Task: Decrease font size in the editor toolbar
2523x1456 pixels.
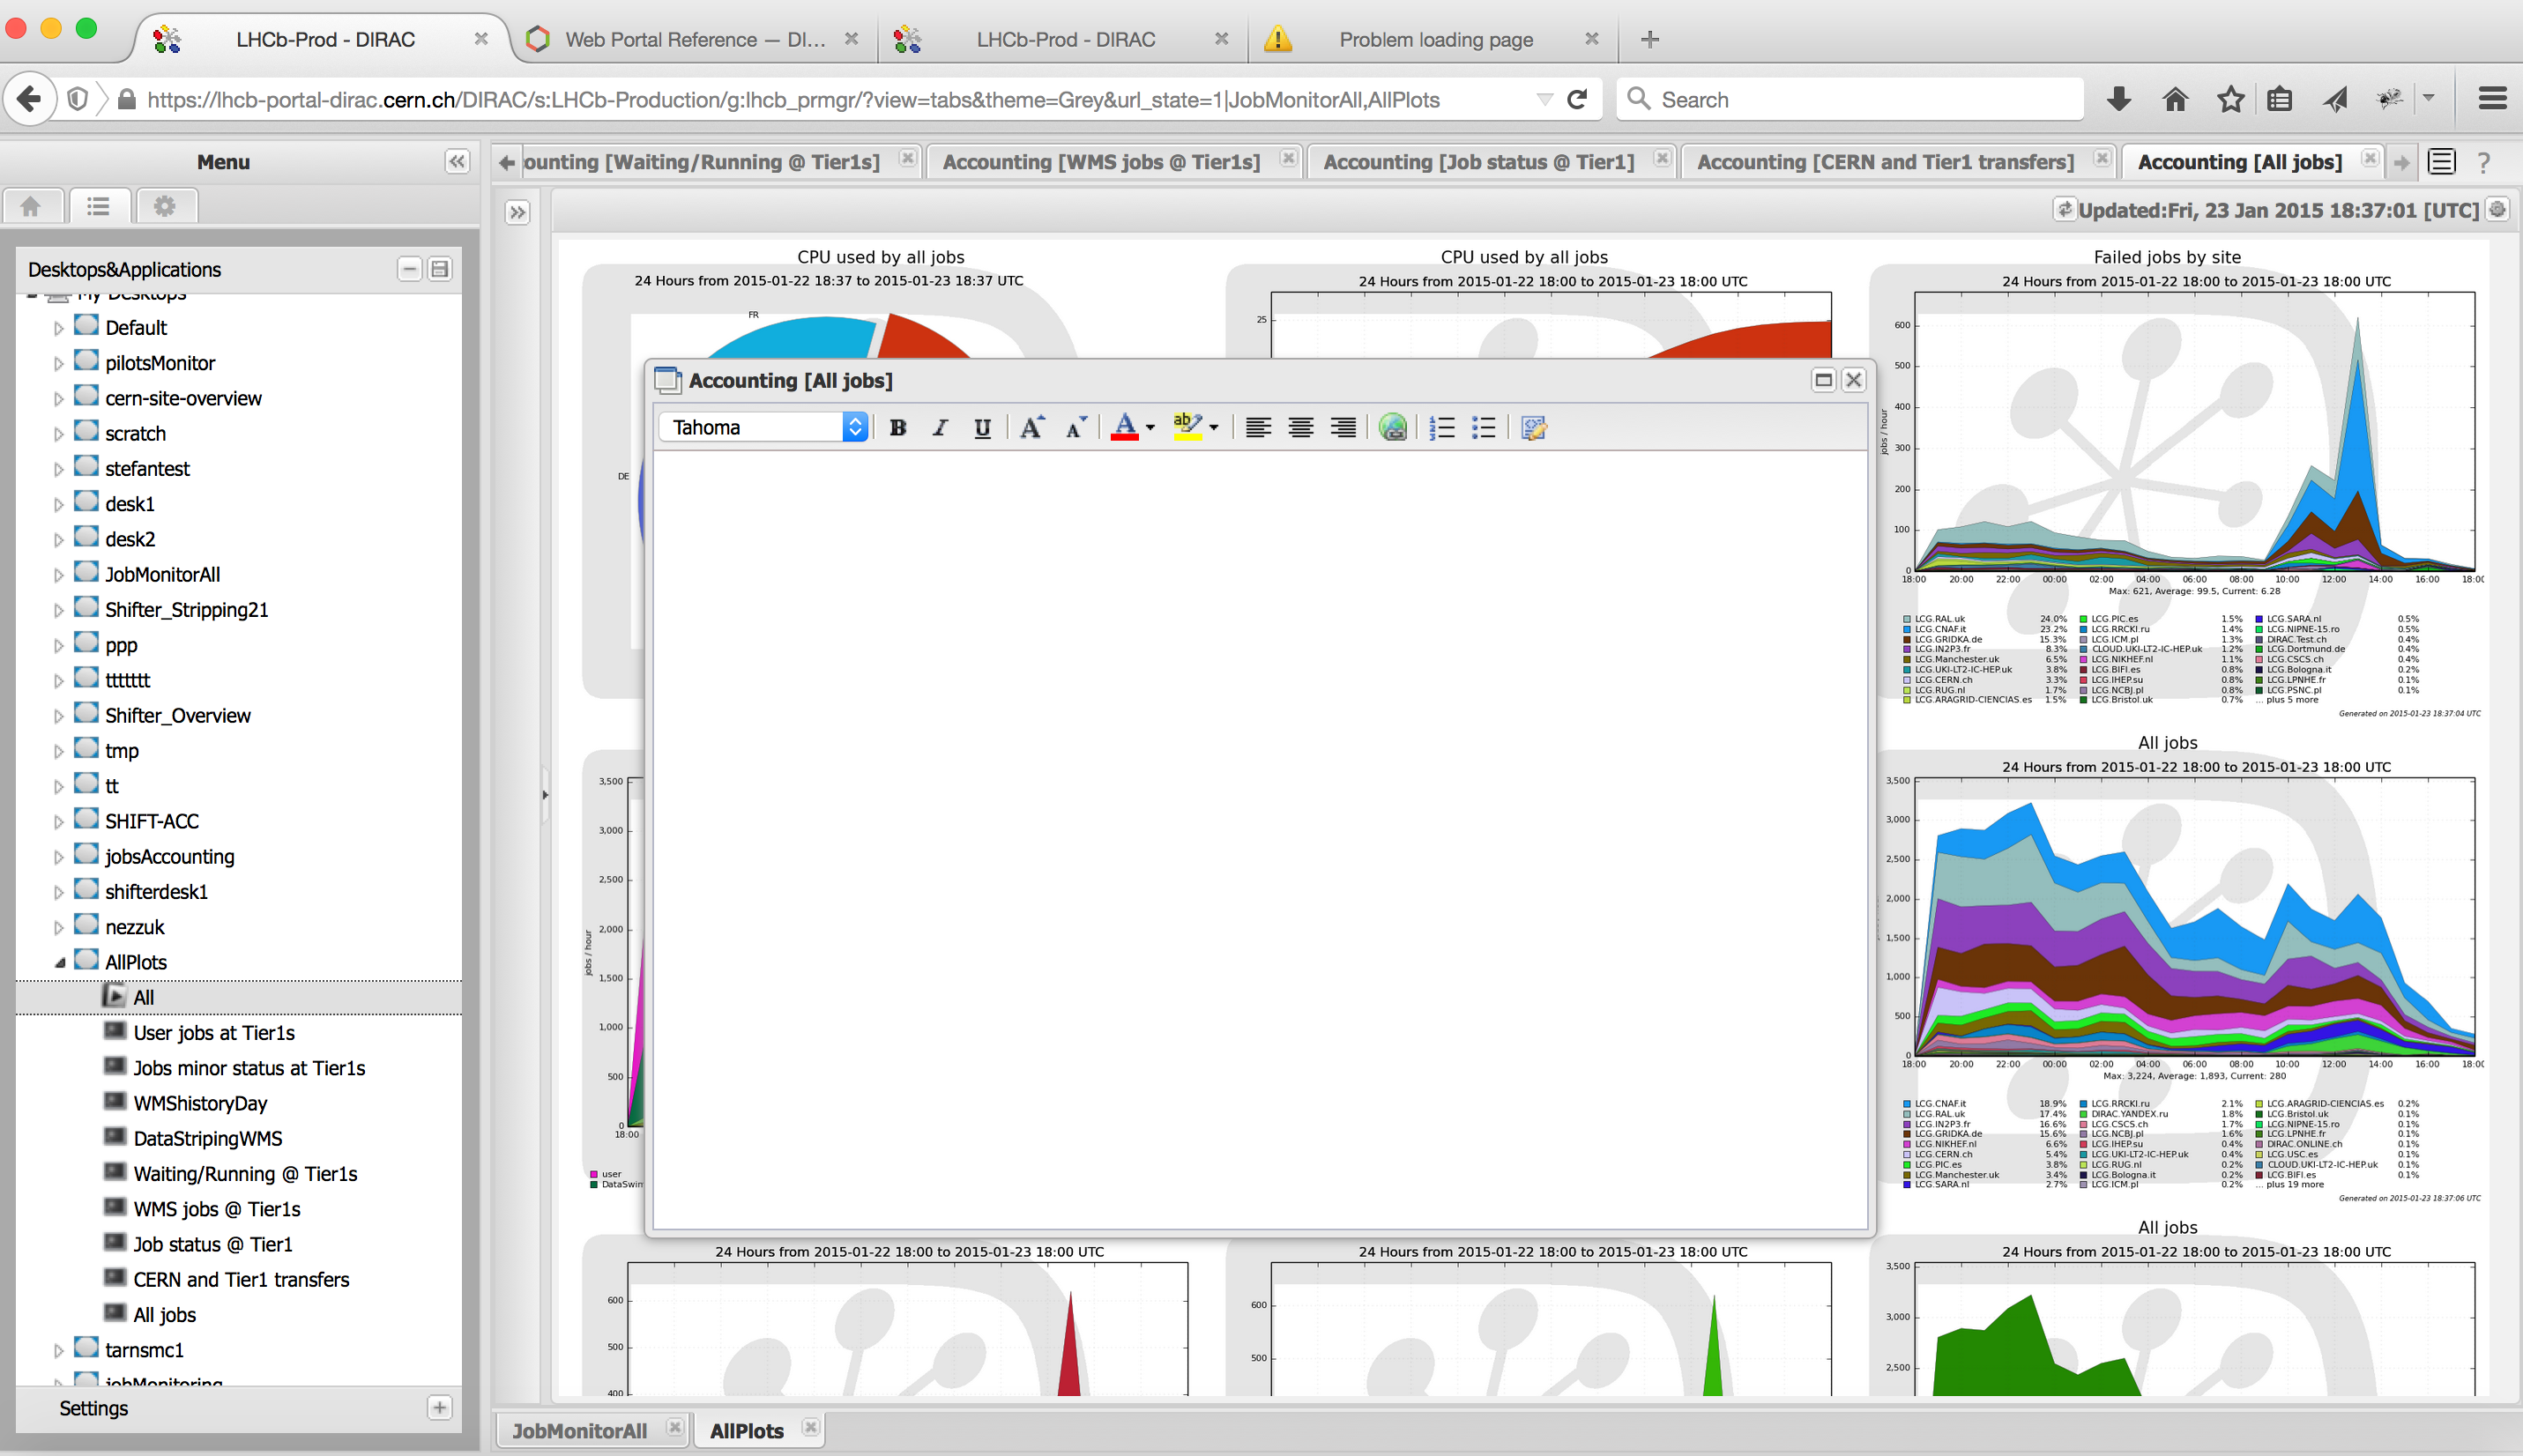Action: 1075,428
